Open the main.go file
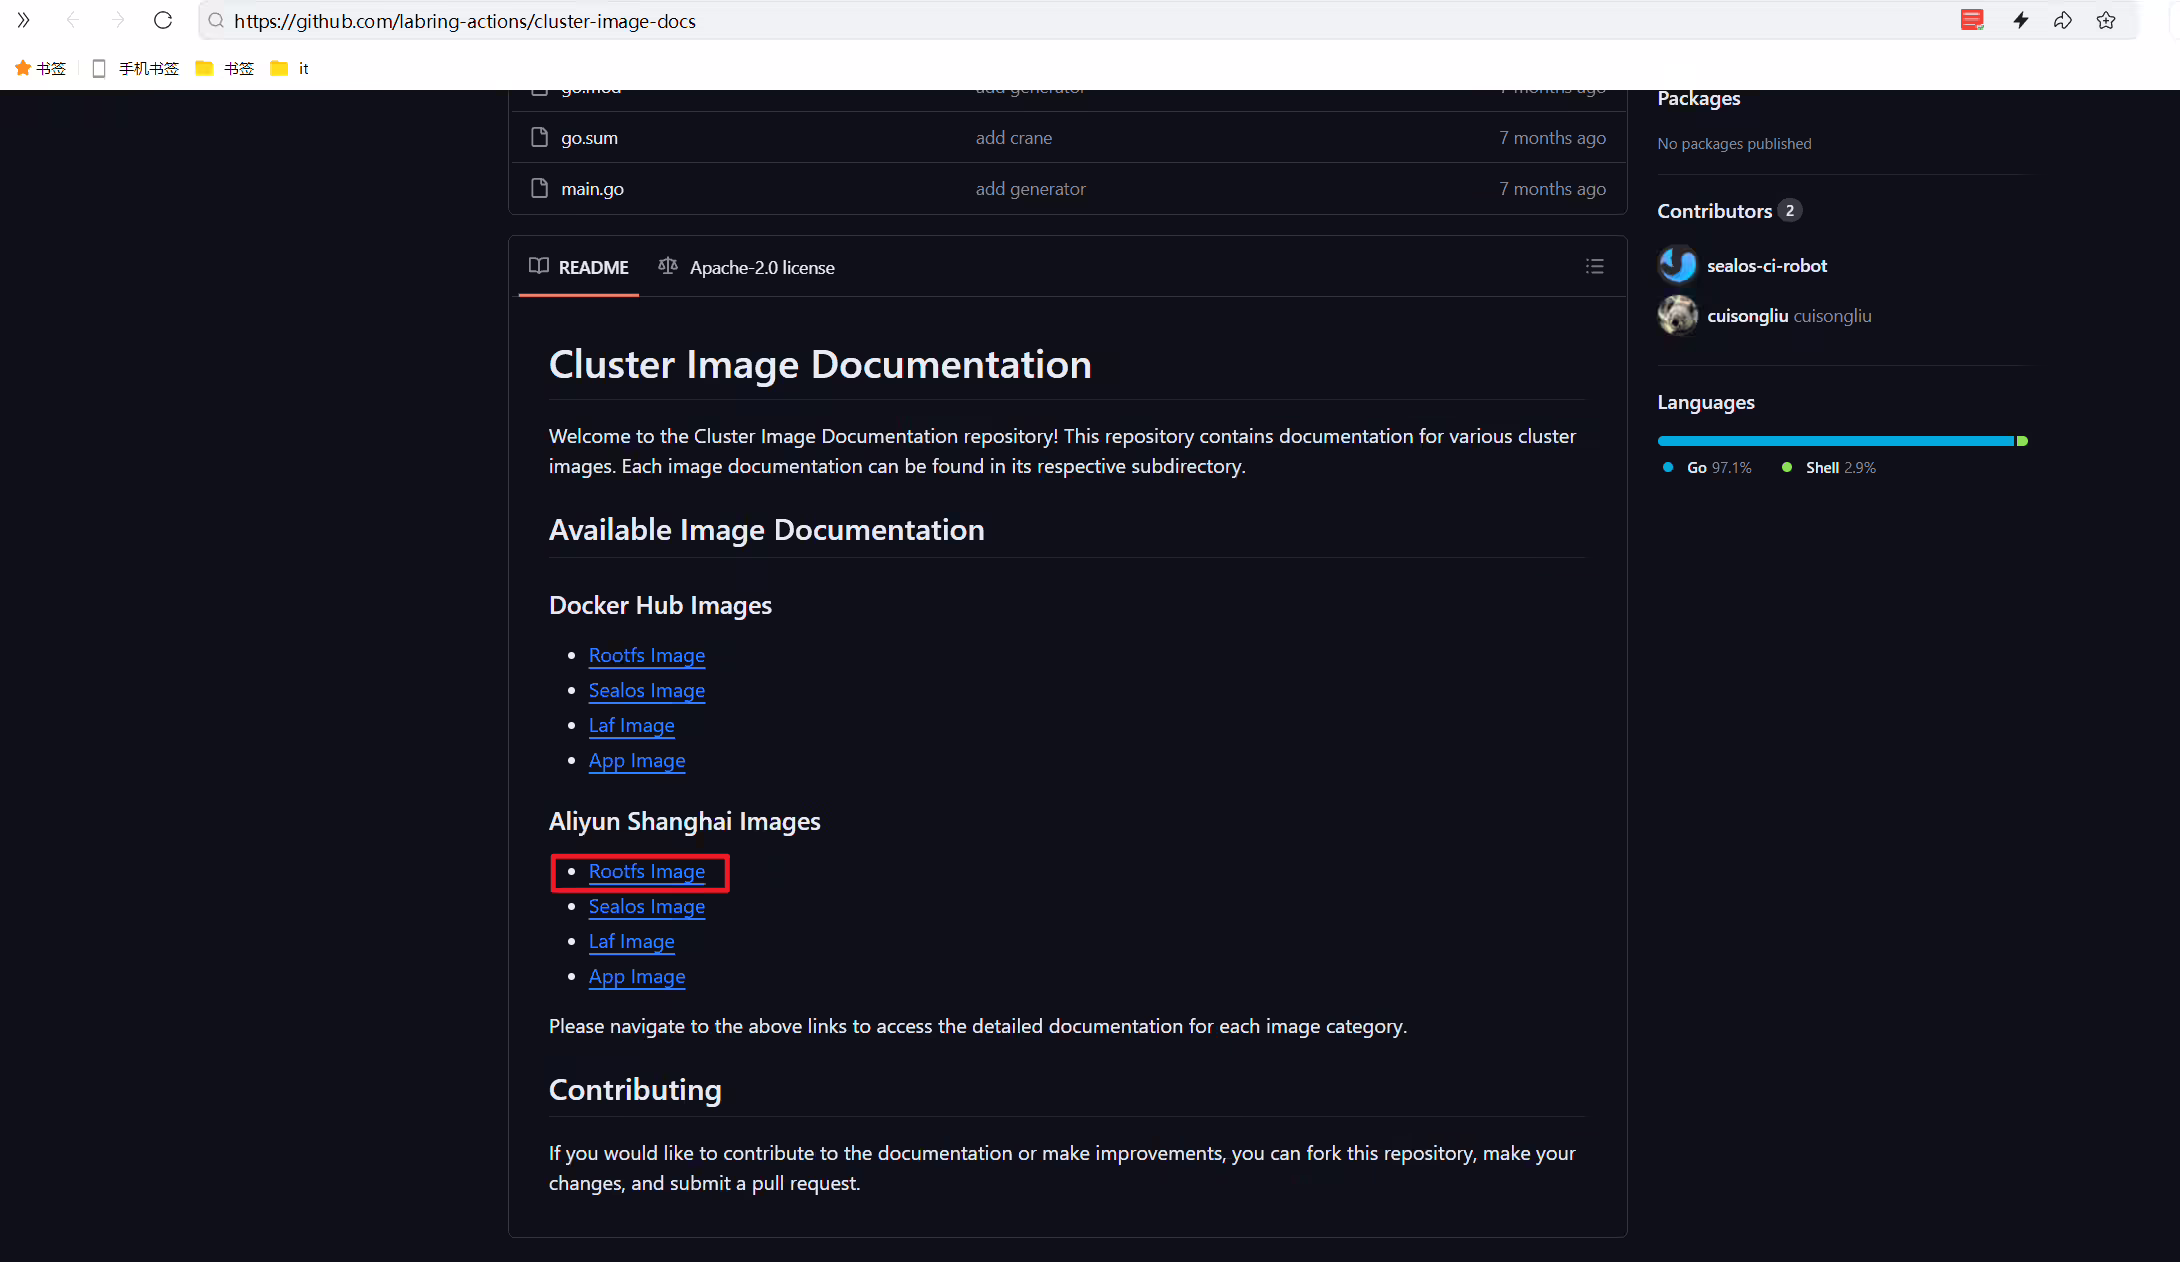 point(592,189)
